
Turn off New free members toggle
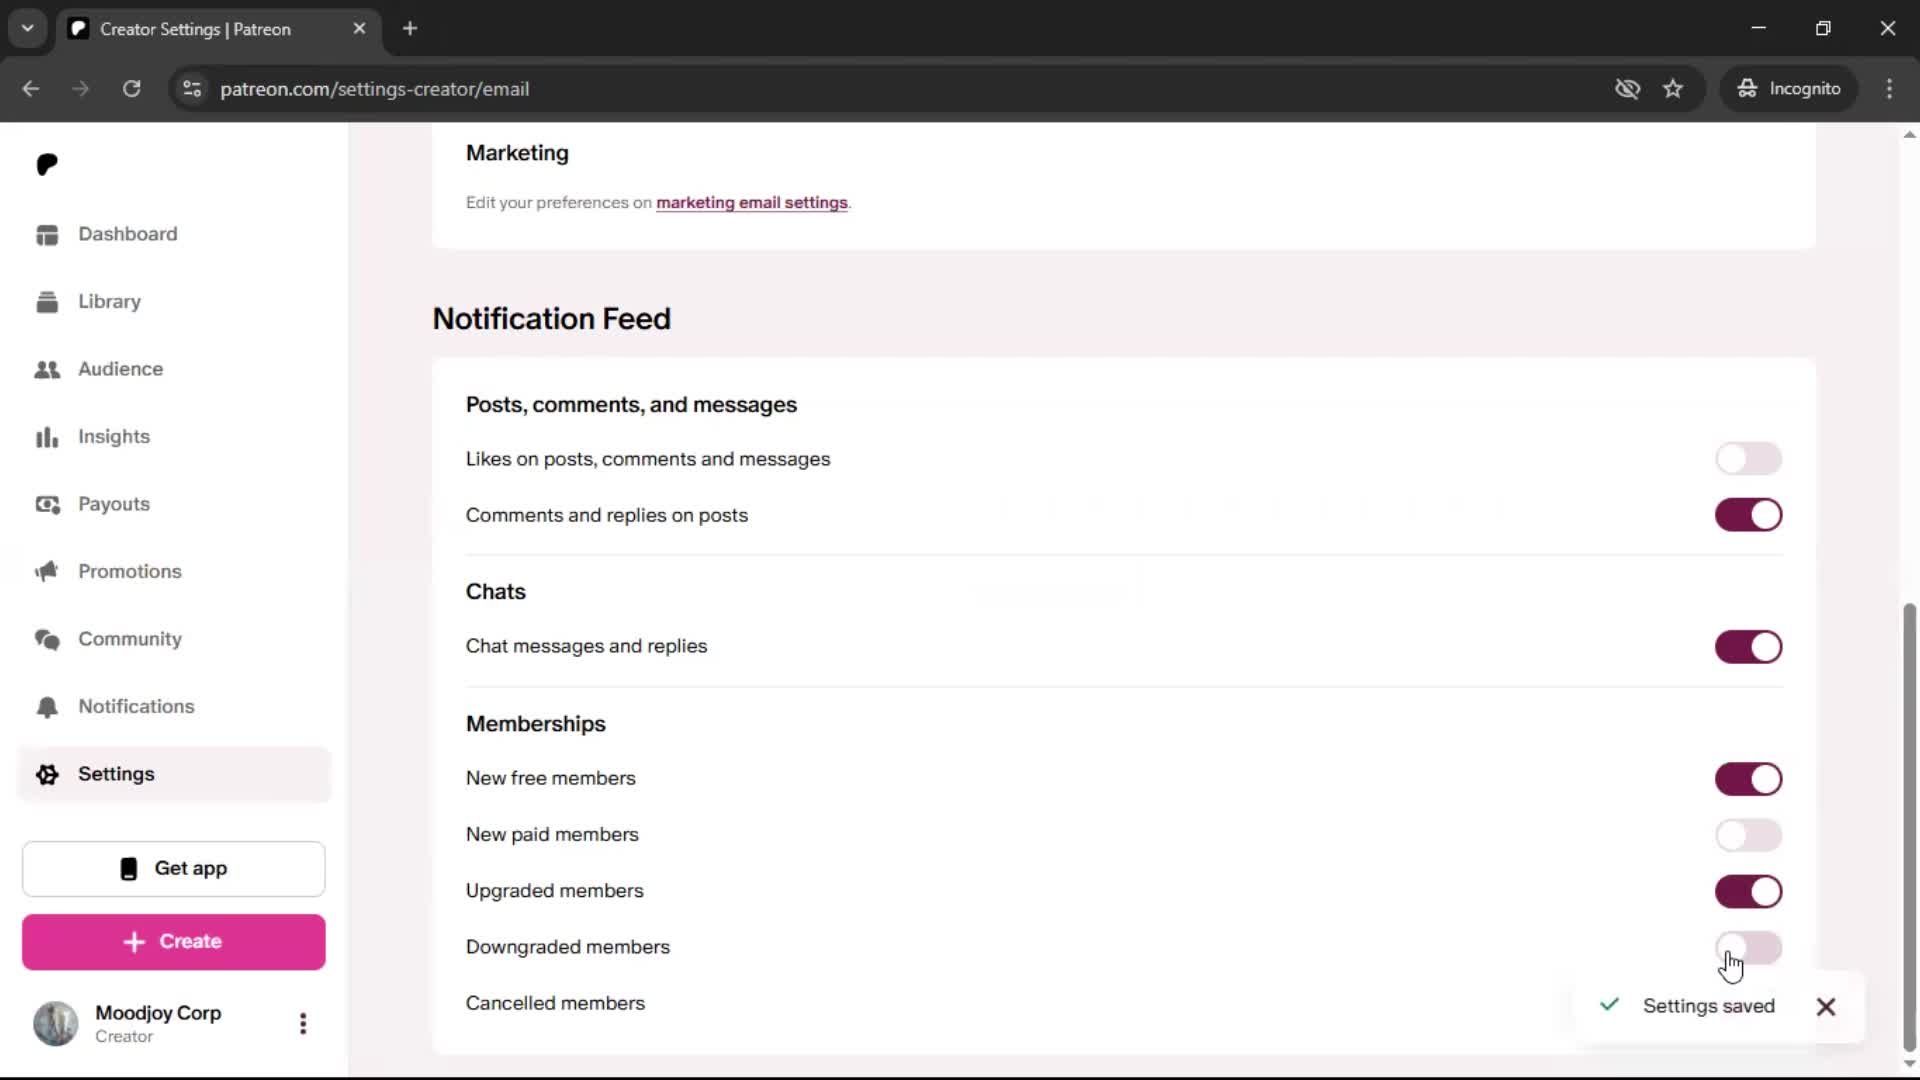1748,779
